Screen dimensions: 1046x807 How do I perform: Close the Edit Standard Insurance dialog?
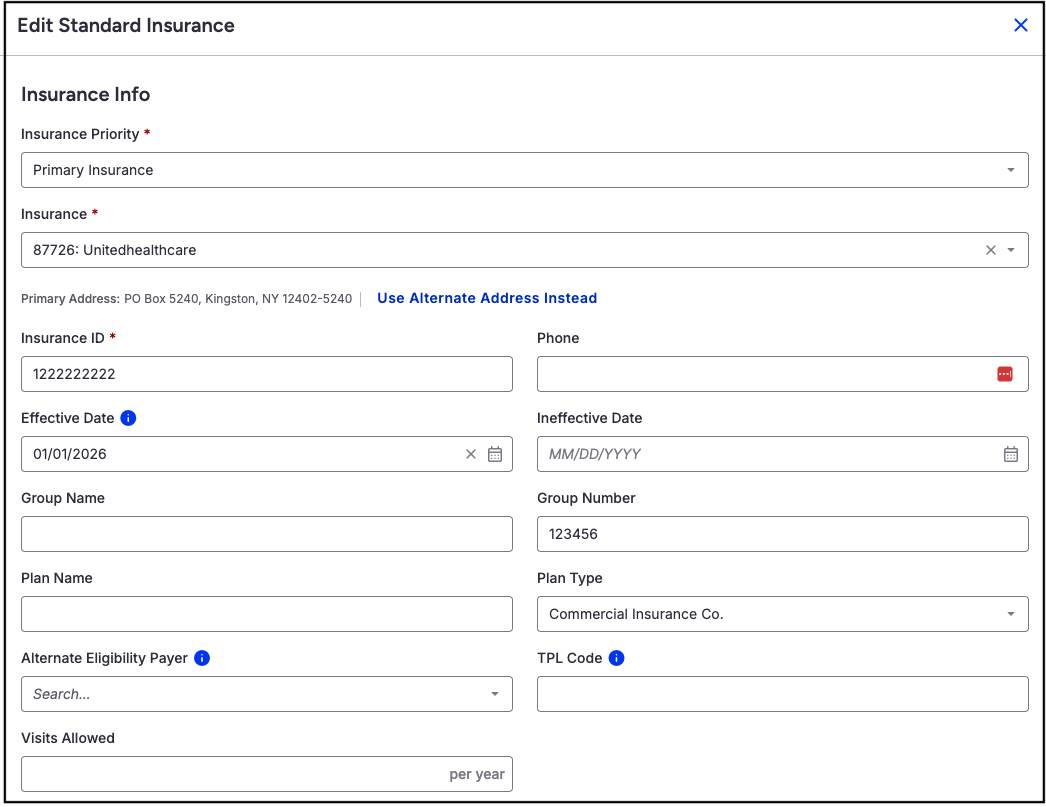coord(1021,25)
